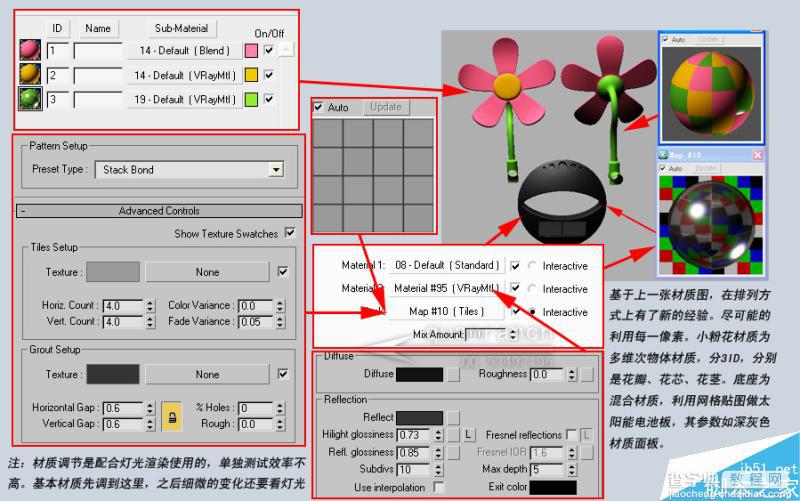The image size is (800, 501).
Task: Click the Max depth spinner arrows
Action: coord(572,469)
